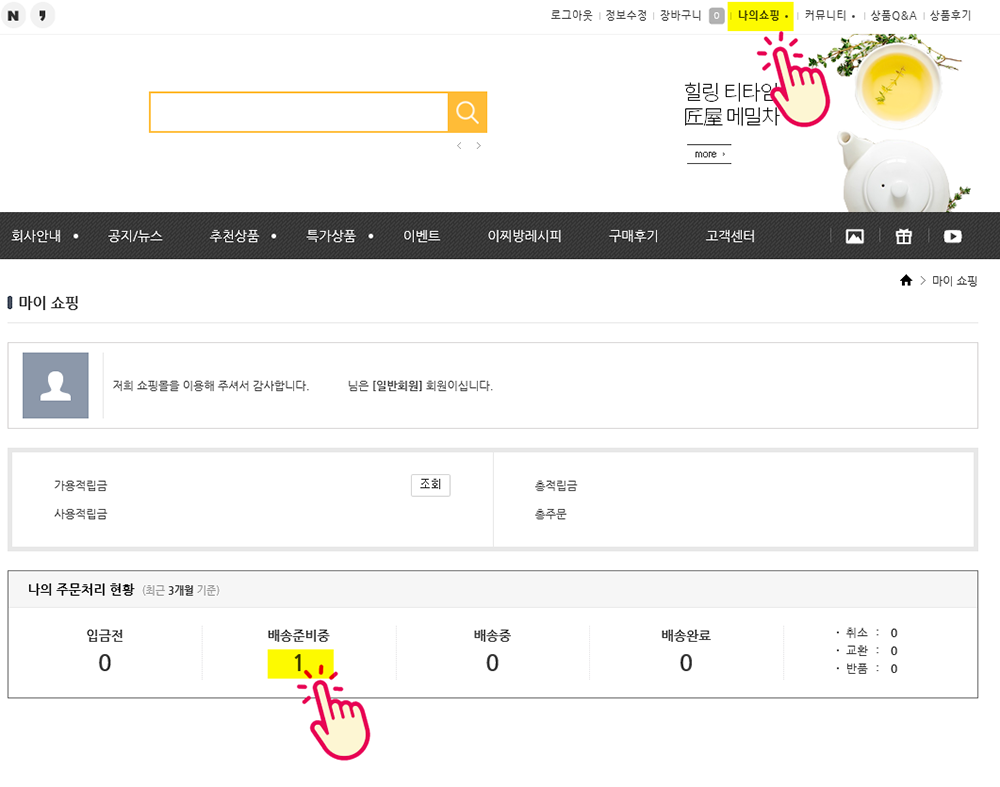Click 로그아웃 in the top bar
The image size is (1000, 787).
point(571,16)
